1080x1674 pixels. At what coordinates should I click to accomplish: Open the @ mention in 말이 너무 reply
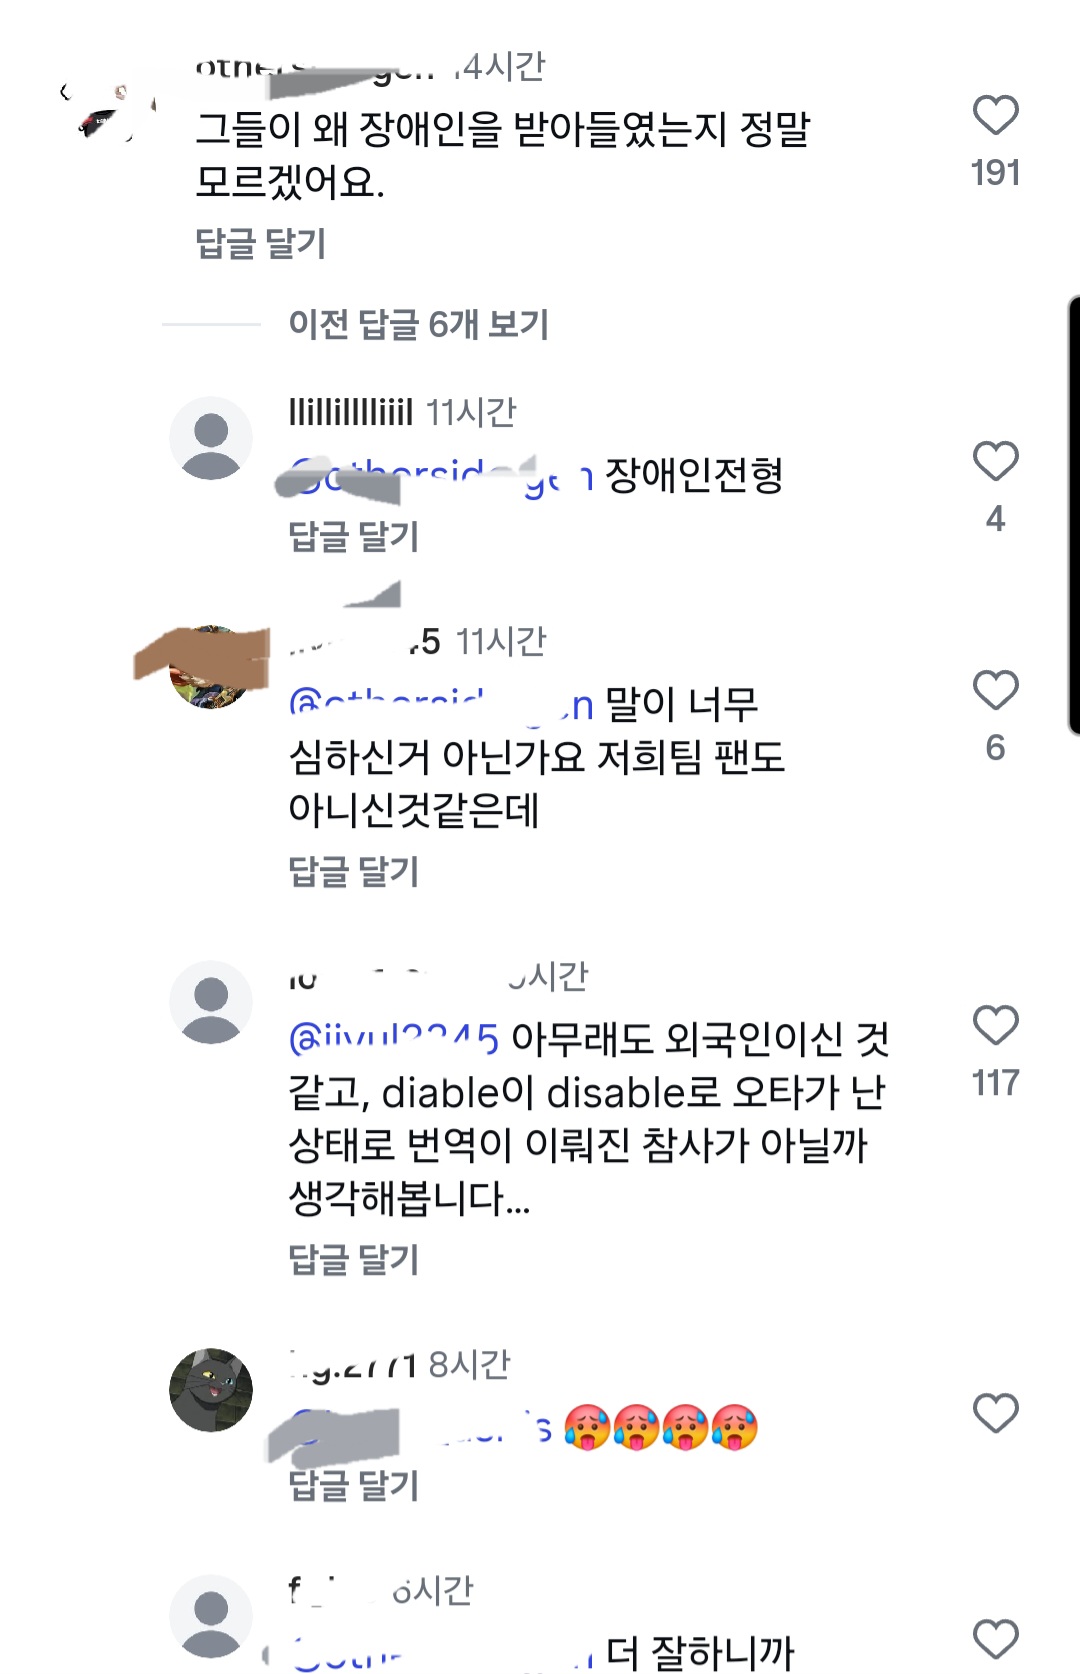441,704
